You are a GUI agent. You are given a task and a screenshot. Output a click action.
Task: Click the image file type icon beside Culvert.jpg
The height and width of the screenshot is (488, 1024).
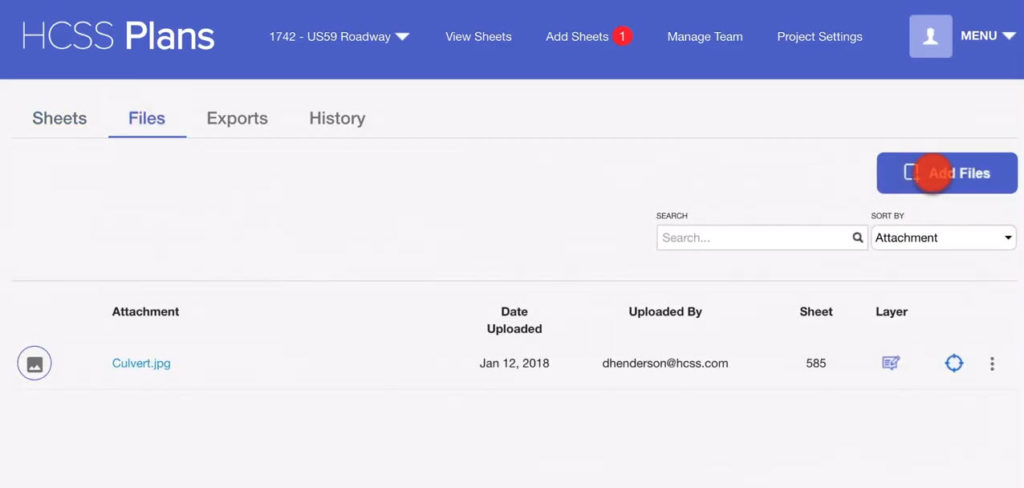34,363
